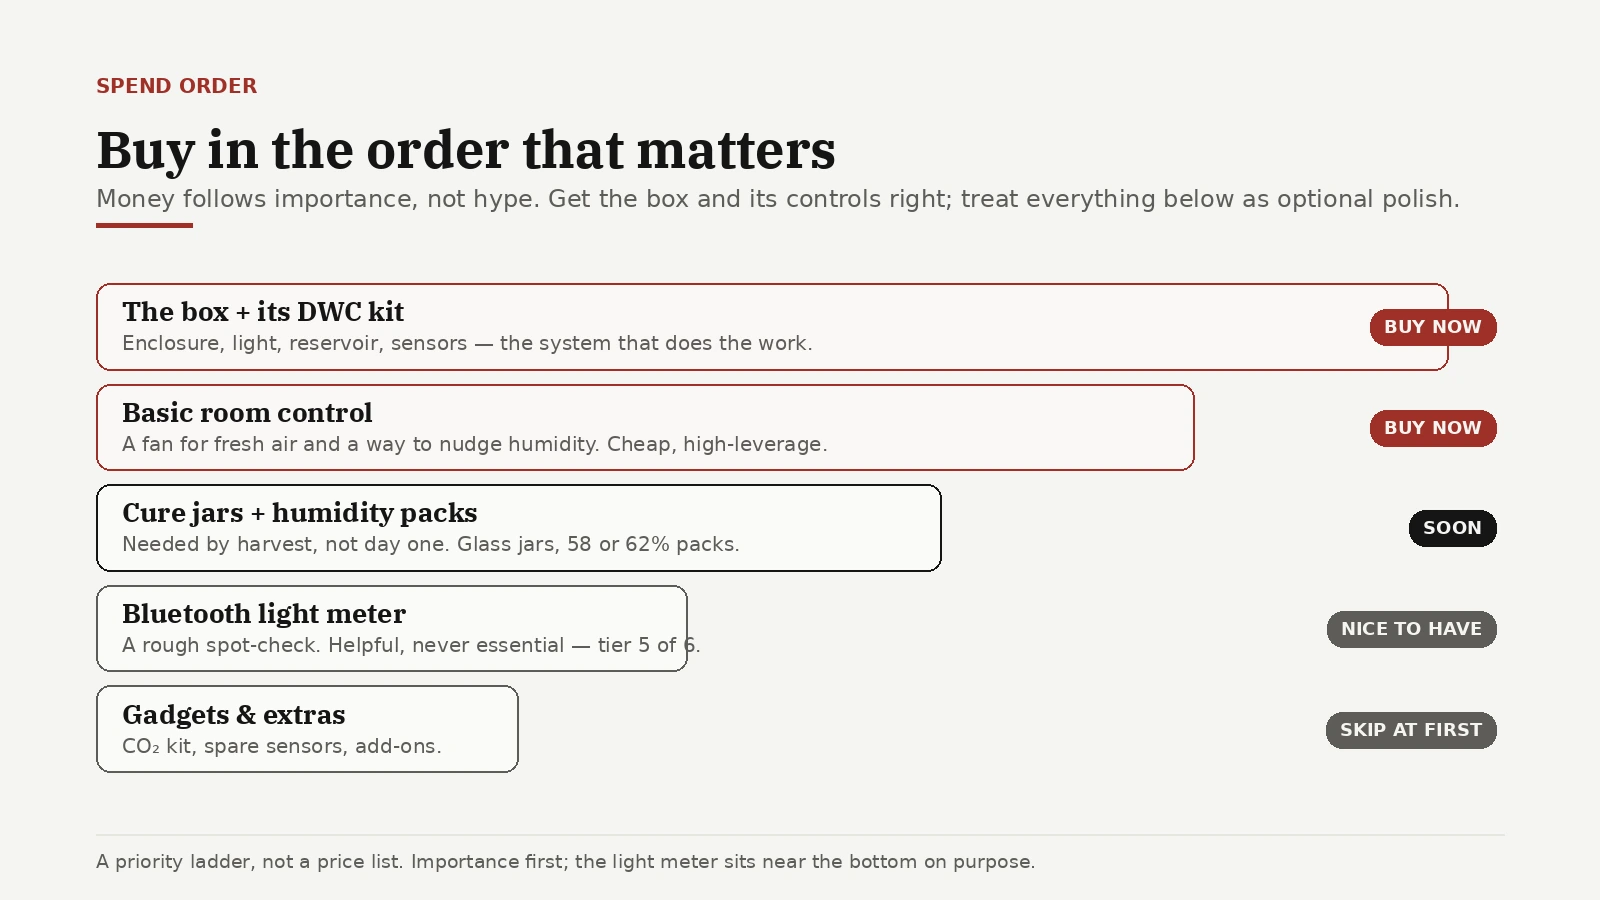Image resolution: width=1600 pixels, height=900 pixels.
Task: Select the Basic room control card
Action: click(x=645, y=428)
